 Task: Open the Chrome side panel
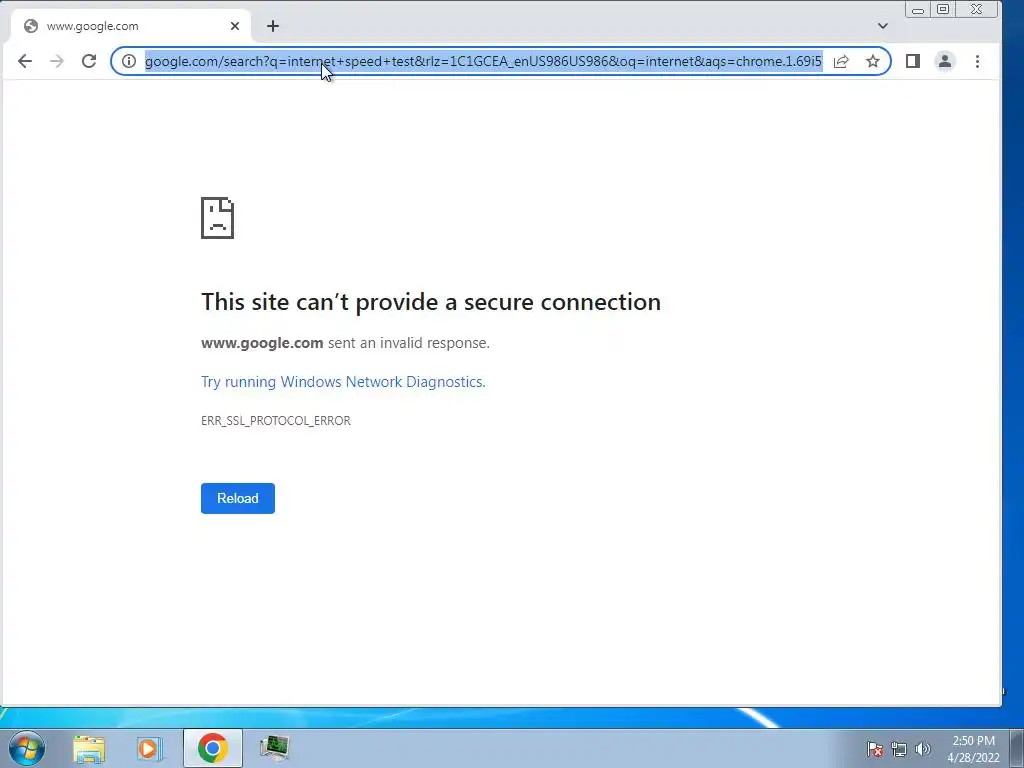point(913,61)
